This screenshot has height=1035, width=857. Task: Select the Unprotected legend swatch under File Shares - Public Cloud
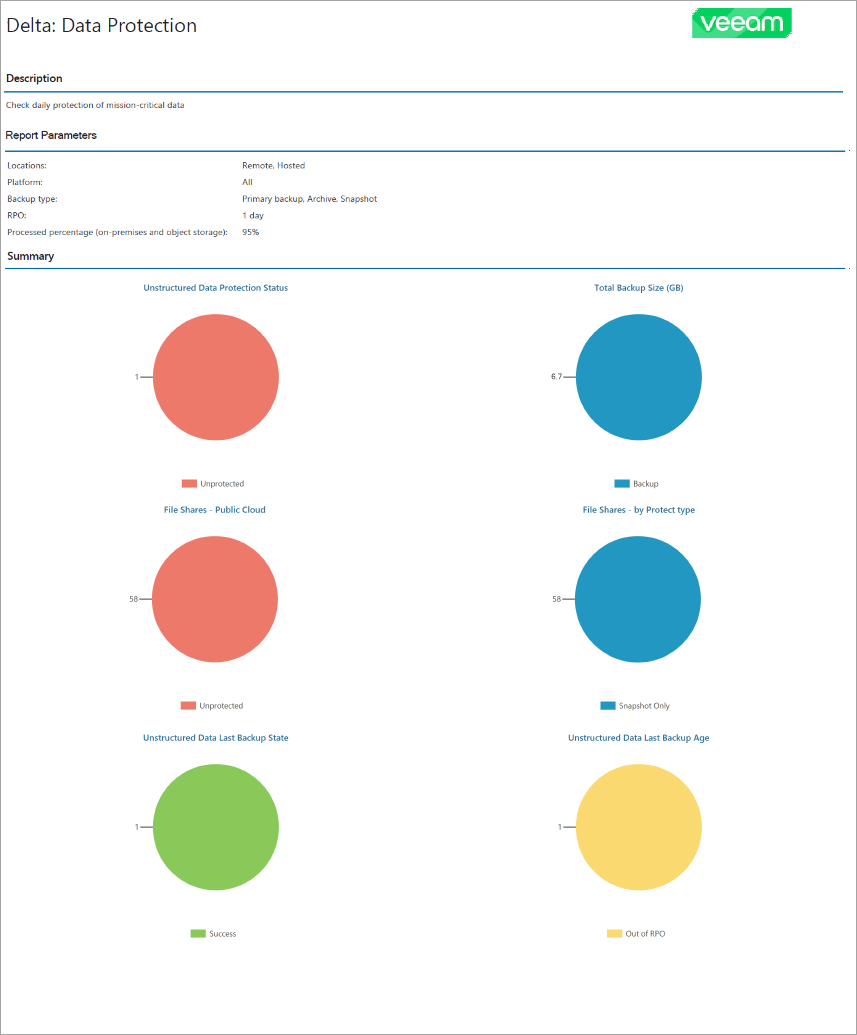(188, 706)
